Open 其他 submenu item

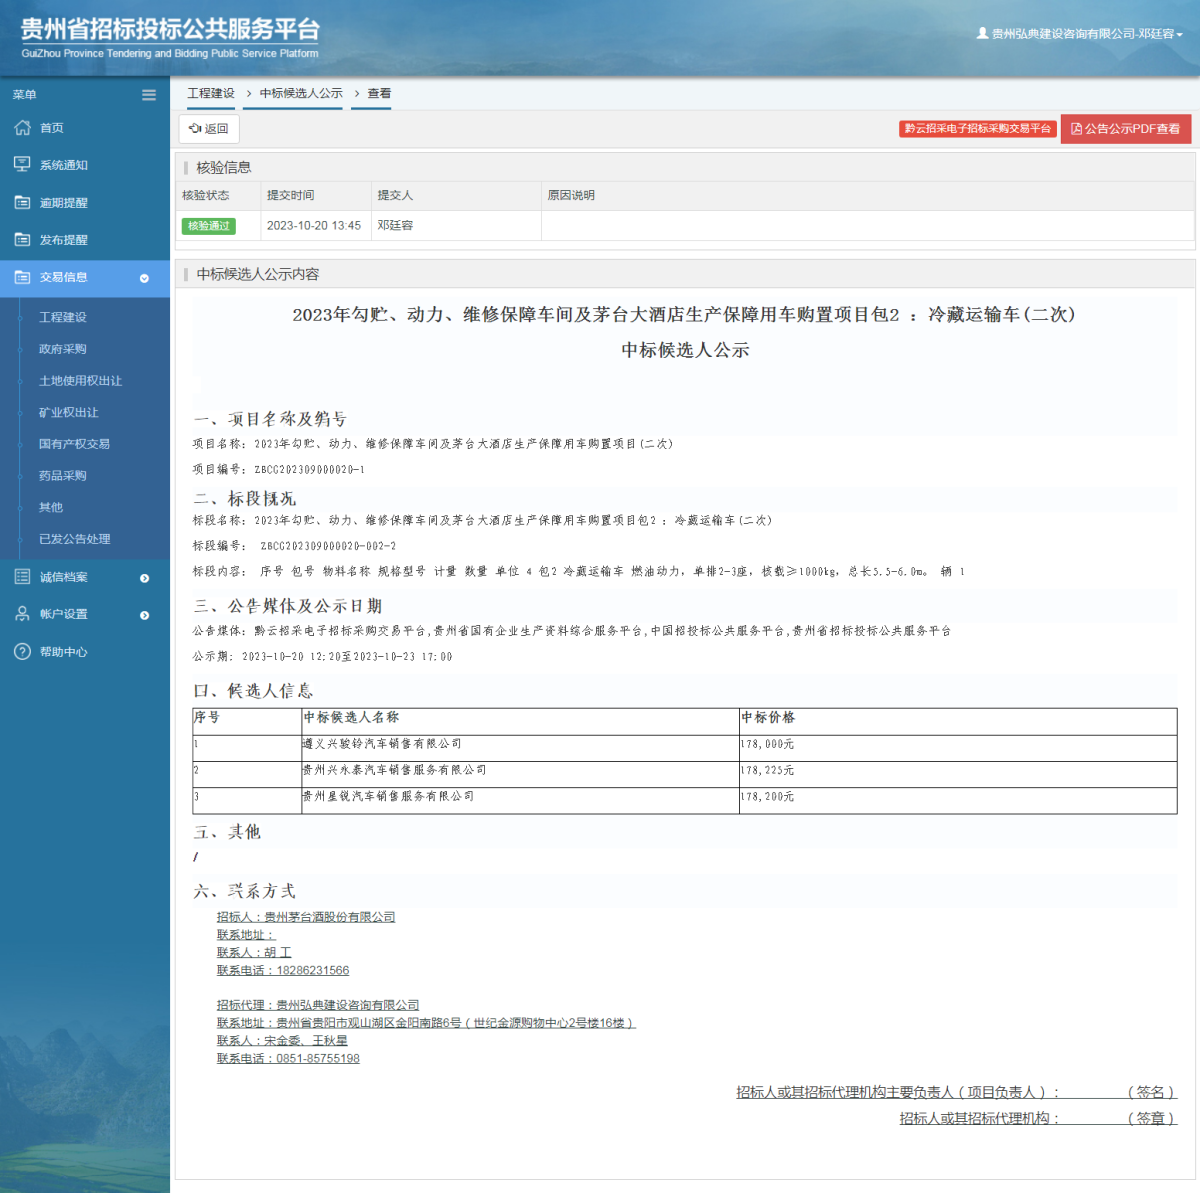50,507
